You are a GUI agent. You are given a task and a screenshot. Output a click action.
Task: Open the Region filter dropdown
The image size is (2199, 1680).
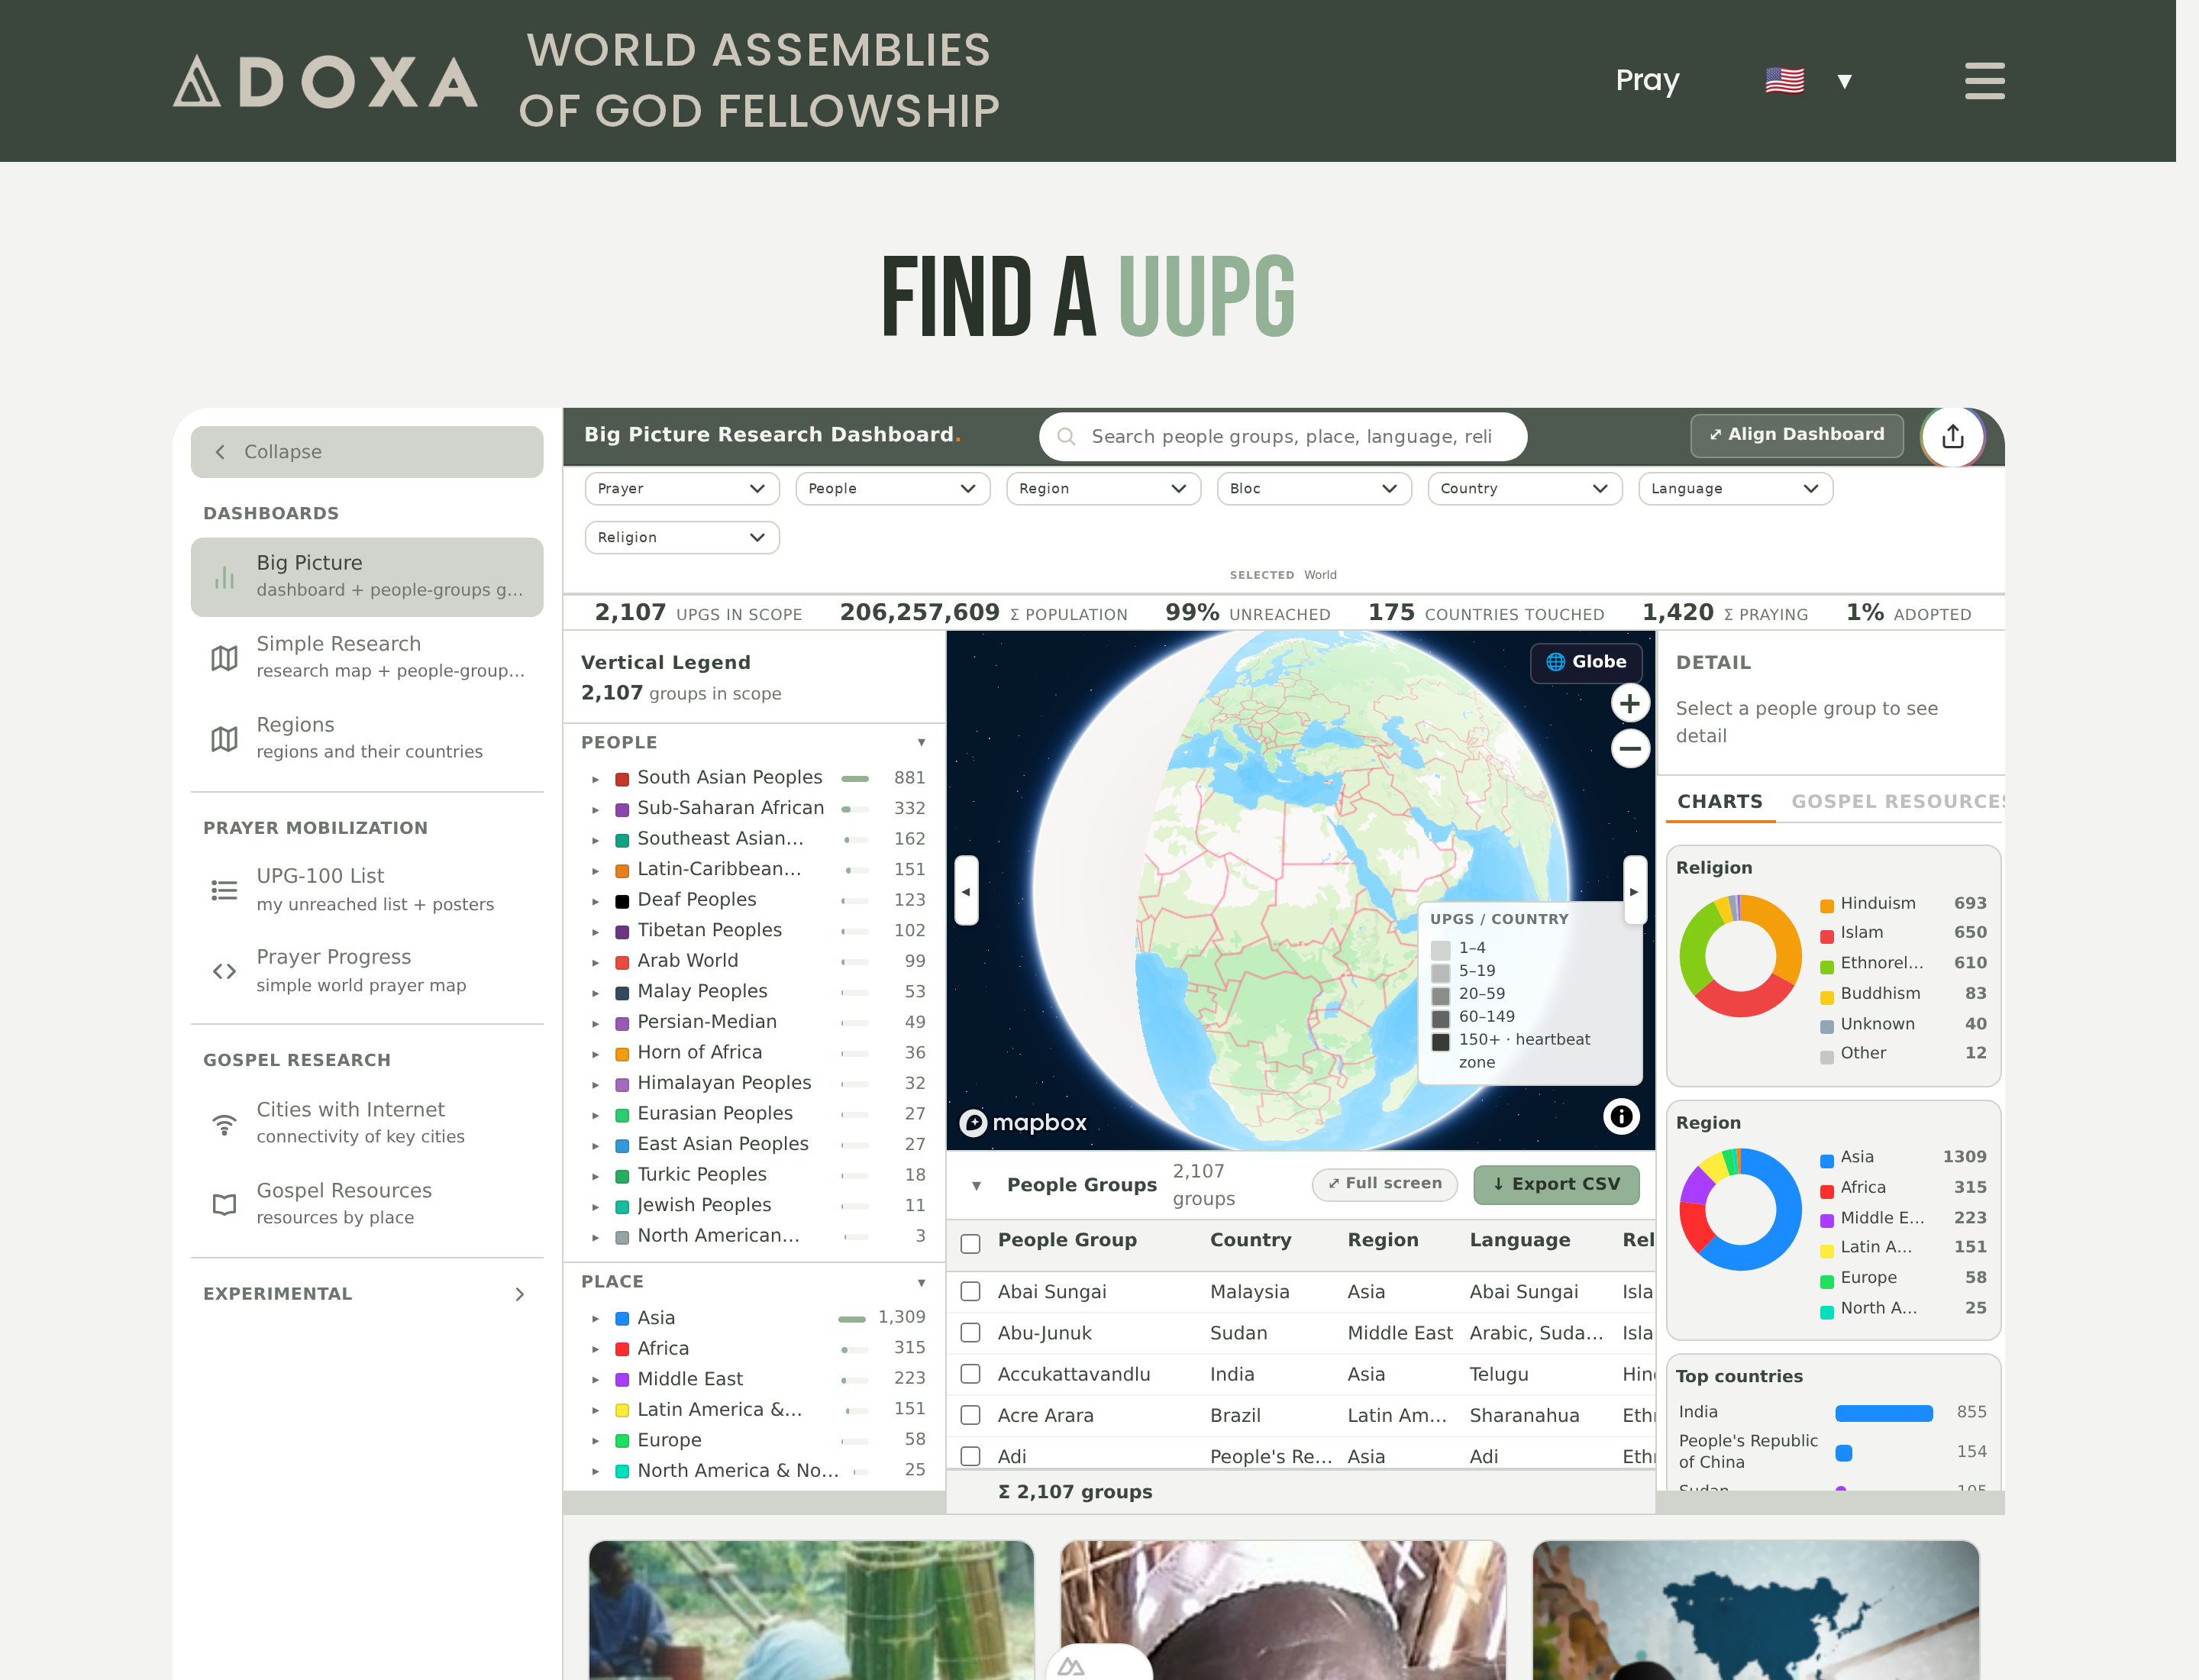tap(1103, 488)
